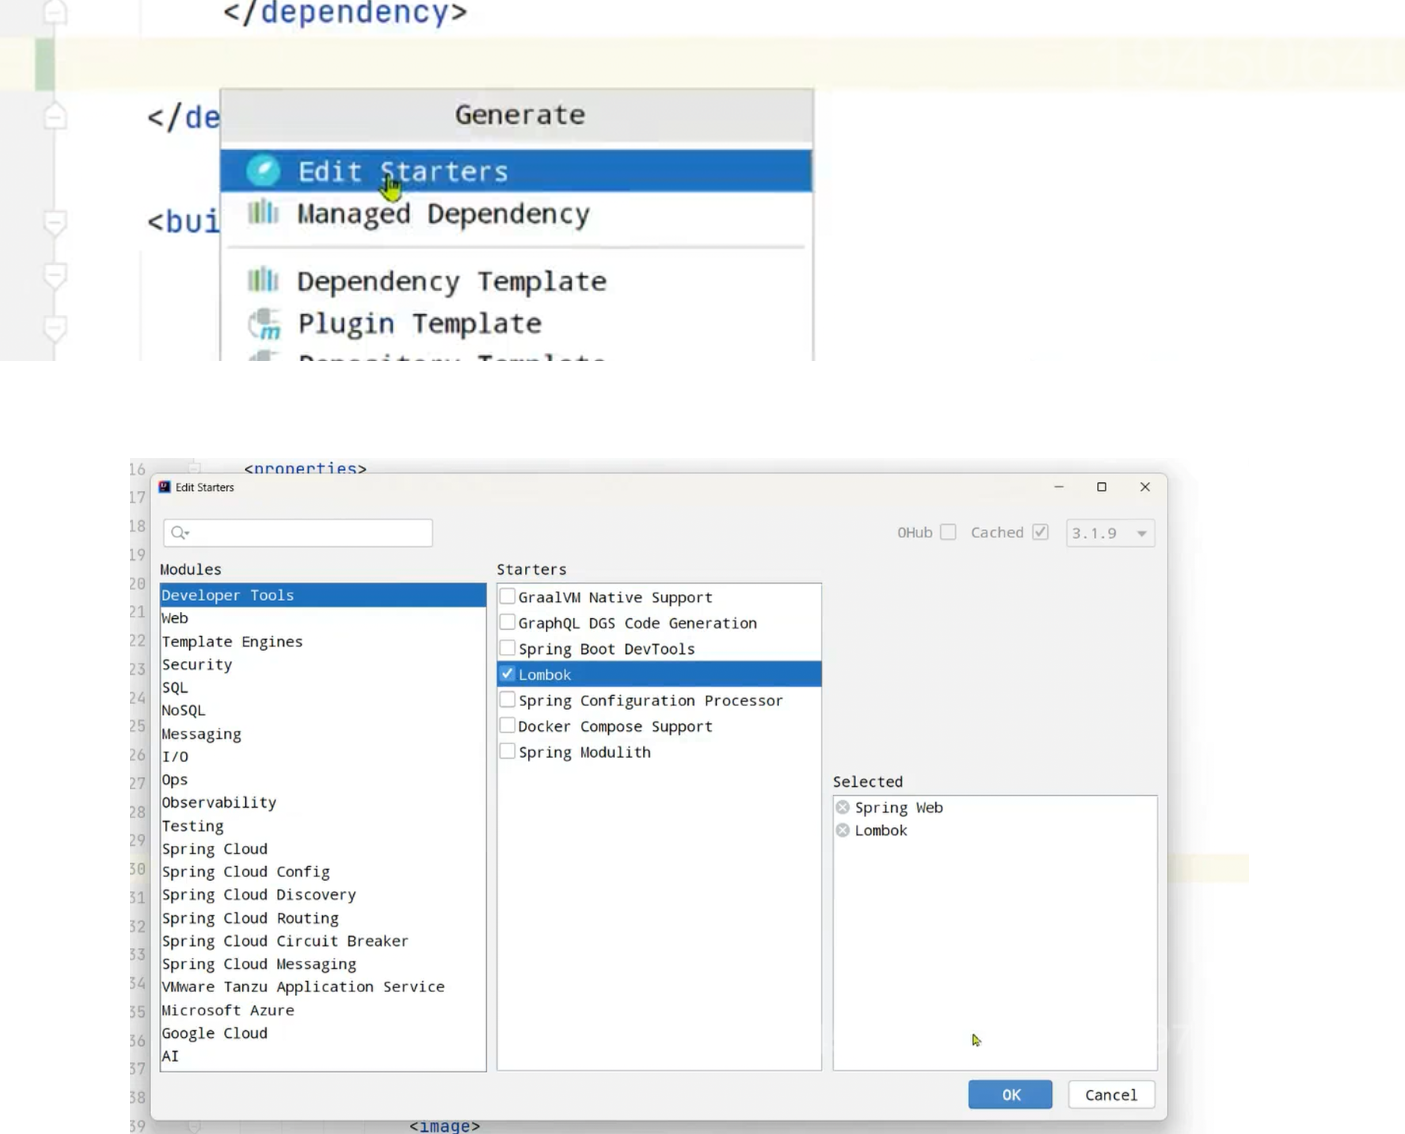Check Docker Compose Support starter
1405x1134 pixels.
pos(508,726)
